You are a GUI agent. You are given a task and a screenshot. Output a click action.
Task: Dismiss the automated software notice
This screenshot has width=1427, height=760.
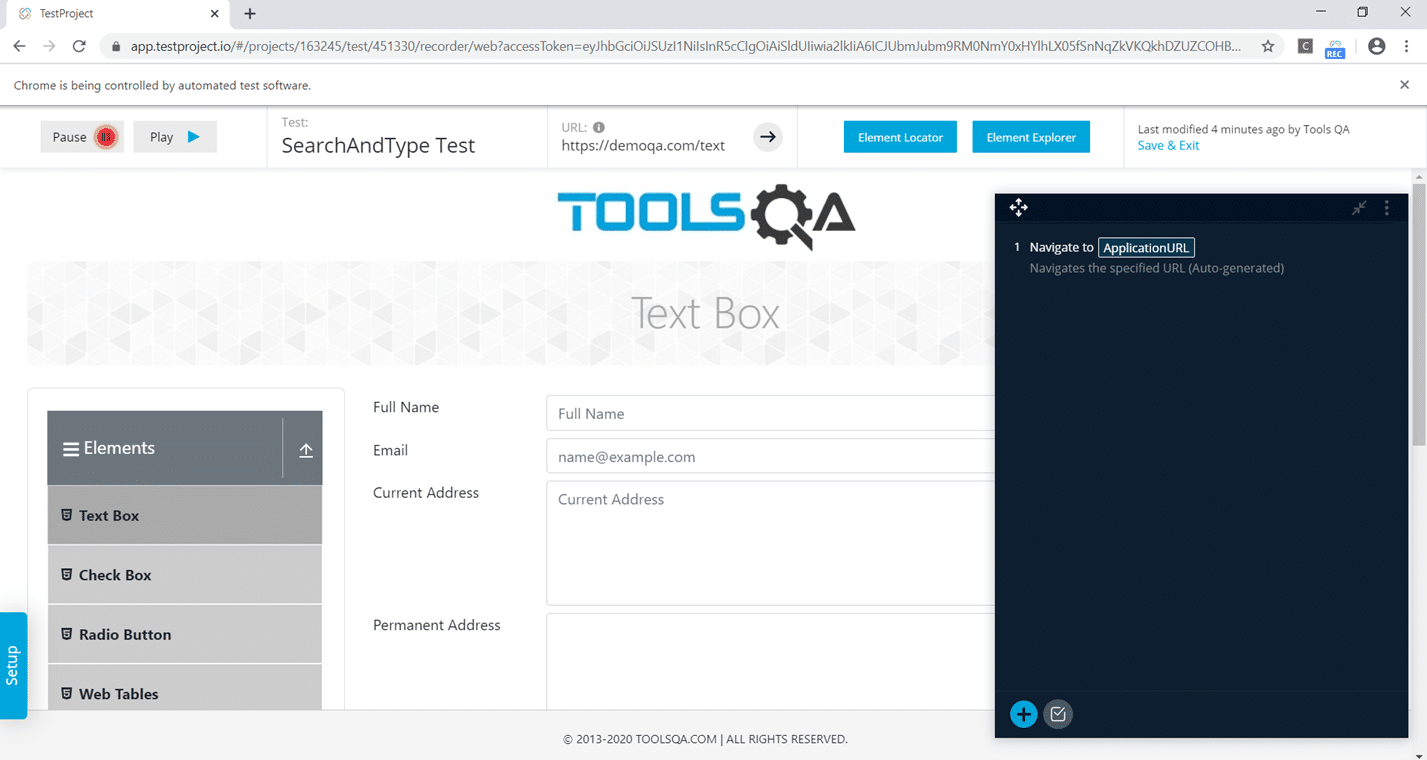click(1405, 85)
